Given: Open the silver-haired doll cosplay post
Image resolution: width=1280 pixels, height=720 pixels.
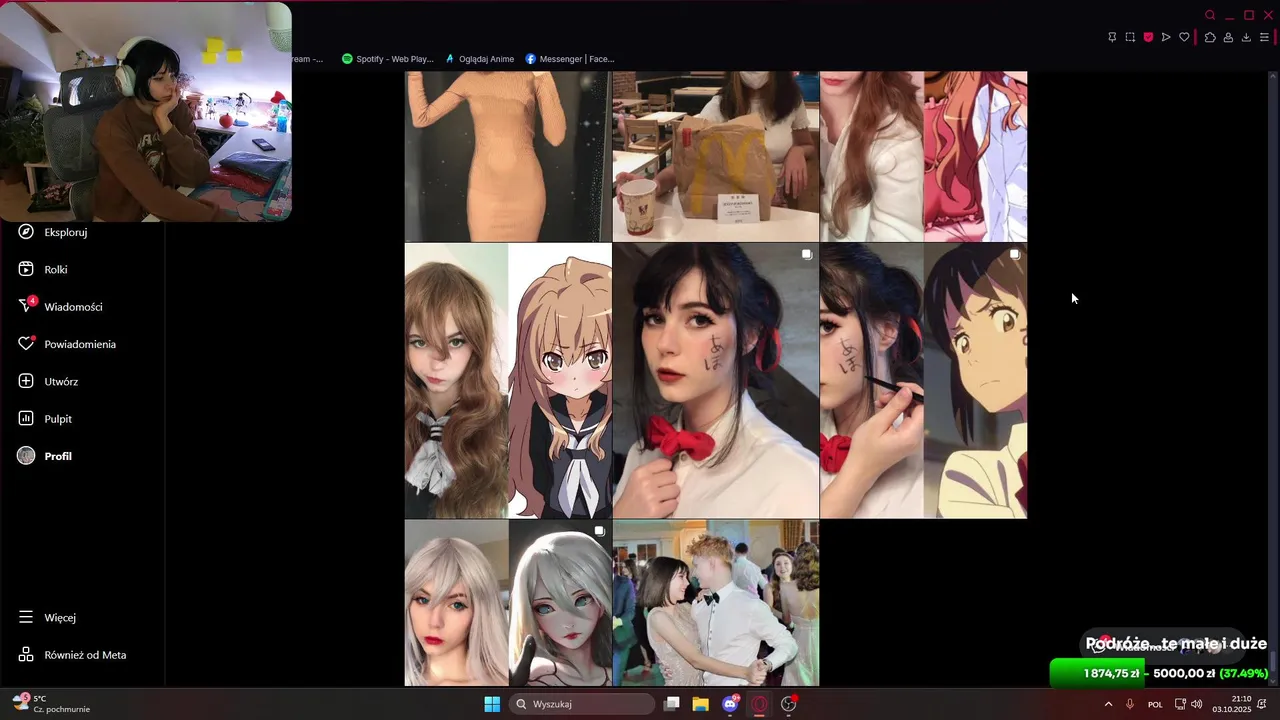Looking at the screenshot, I should pos(507,603).
